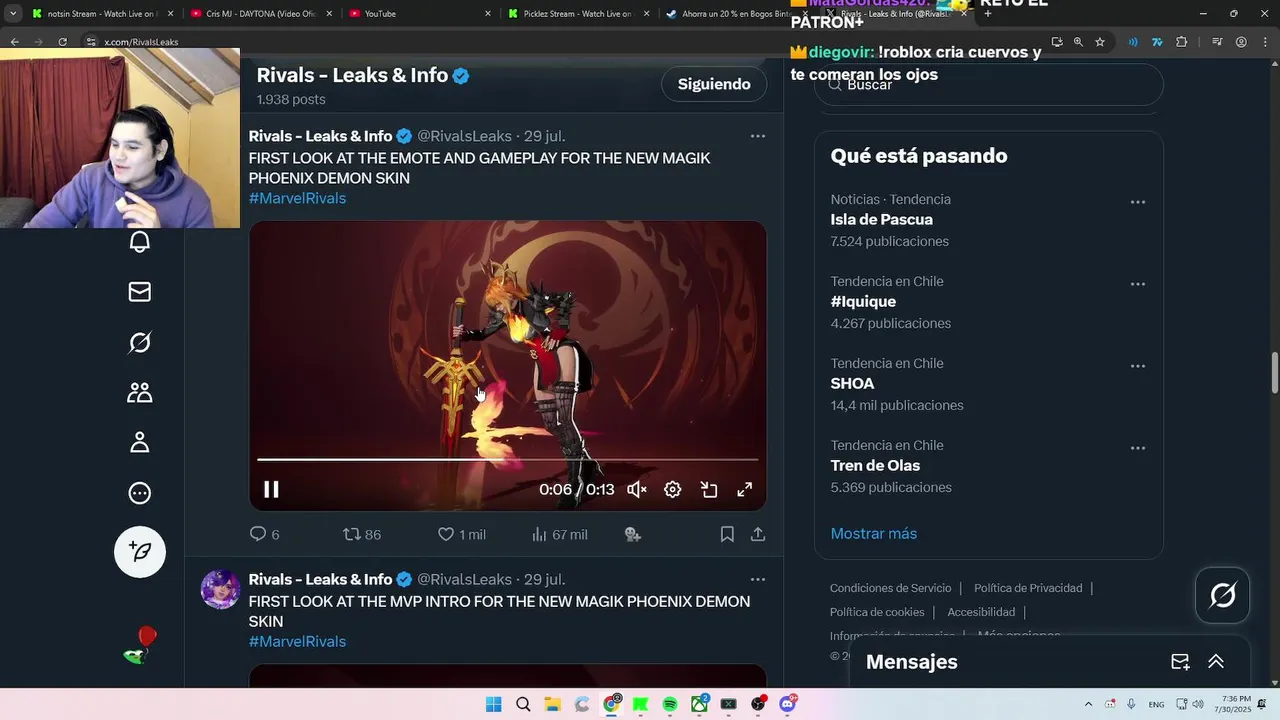Like the emote and gameplay post
Screen dimensions: 1280x720
click(x=461, y=535)
